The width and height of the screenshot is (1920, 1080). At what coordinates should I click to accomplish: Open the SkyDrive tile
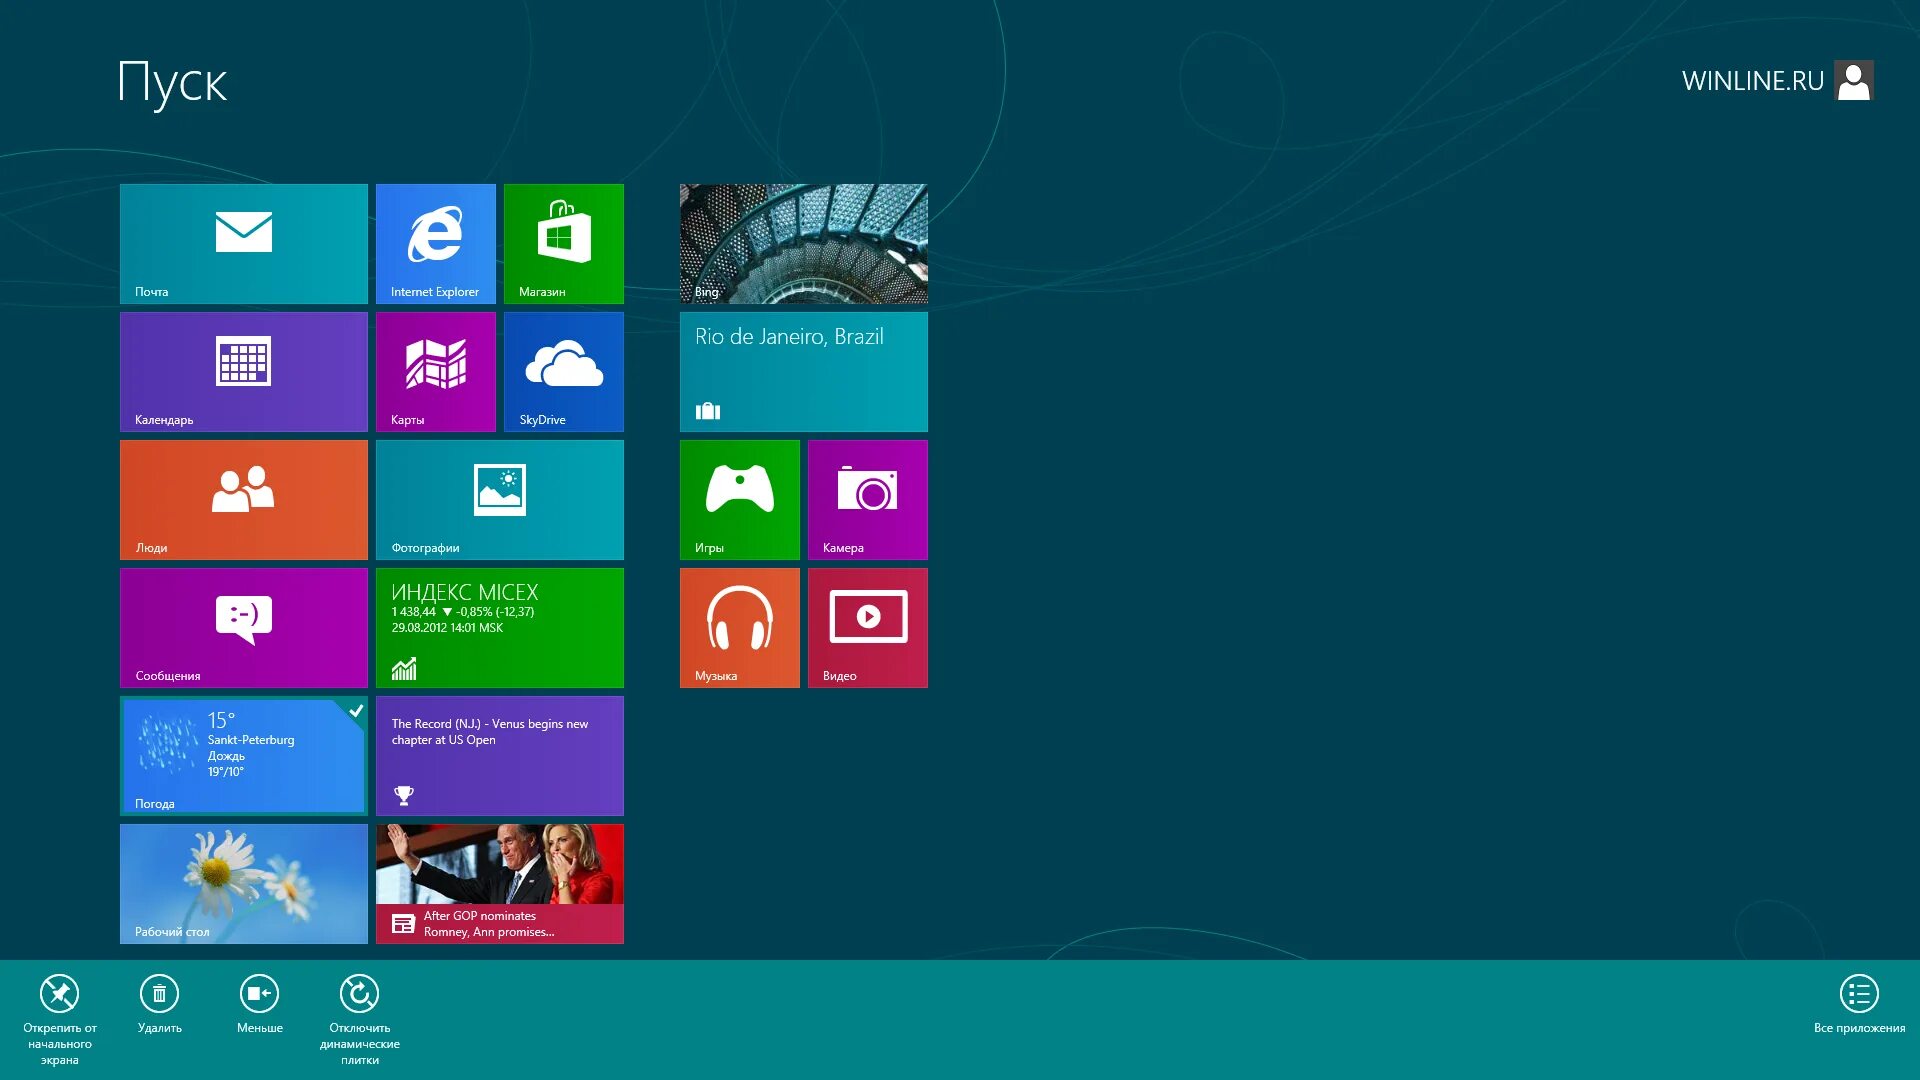[x=563, y=371]
